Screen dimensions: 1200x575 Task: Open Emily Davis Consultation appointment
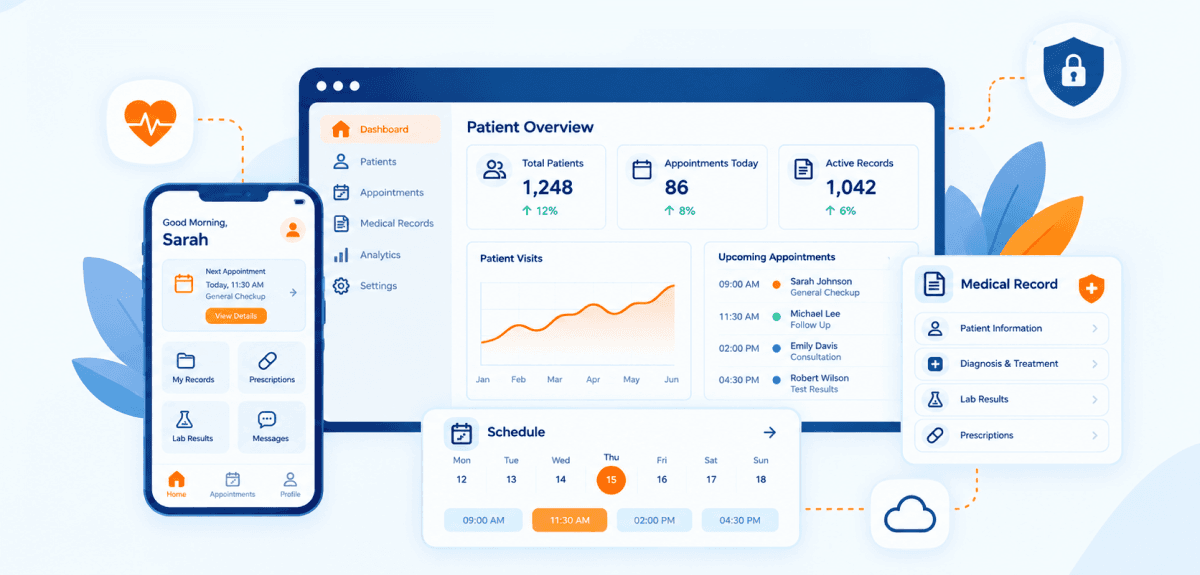point(811,351)
